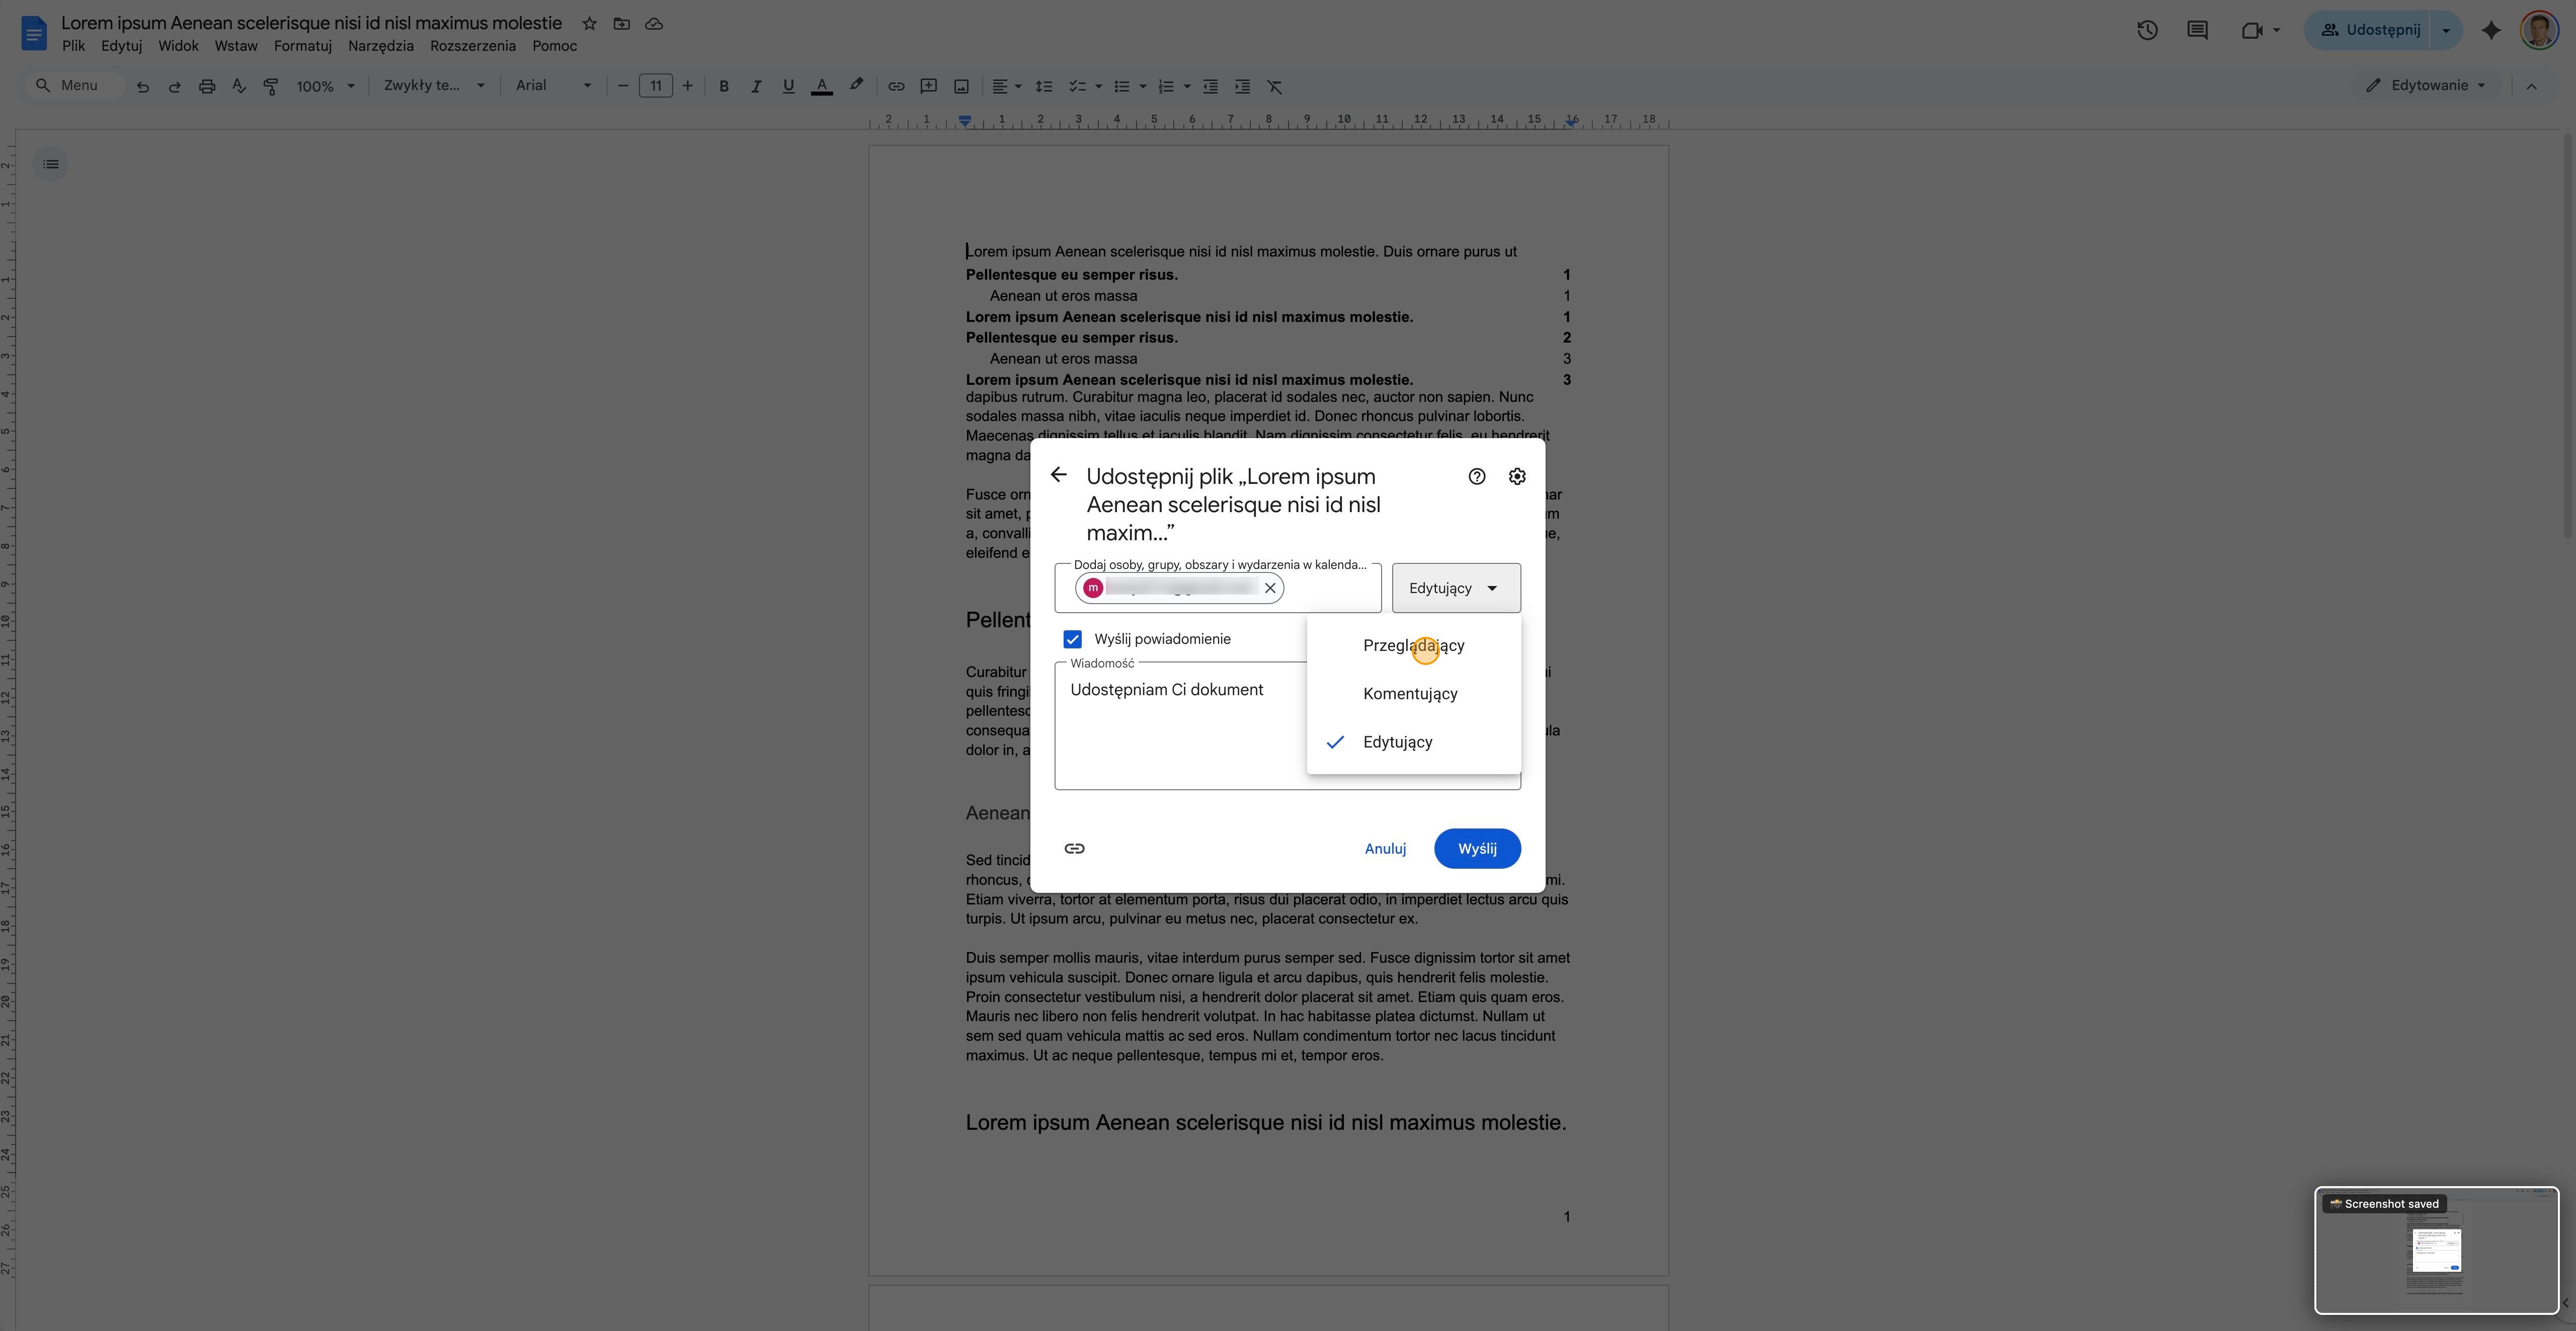Click the print icon in toolbar

pyautogui.click(x=207, y=86)
